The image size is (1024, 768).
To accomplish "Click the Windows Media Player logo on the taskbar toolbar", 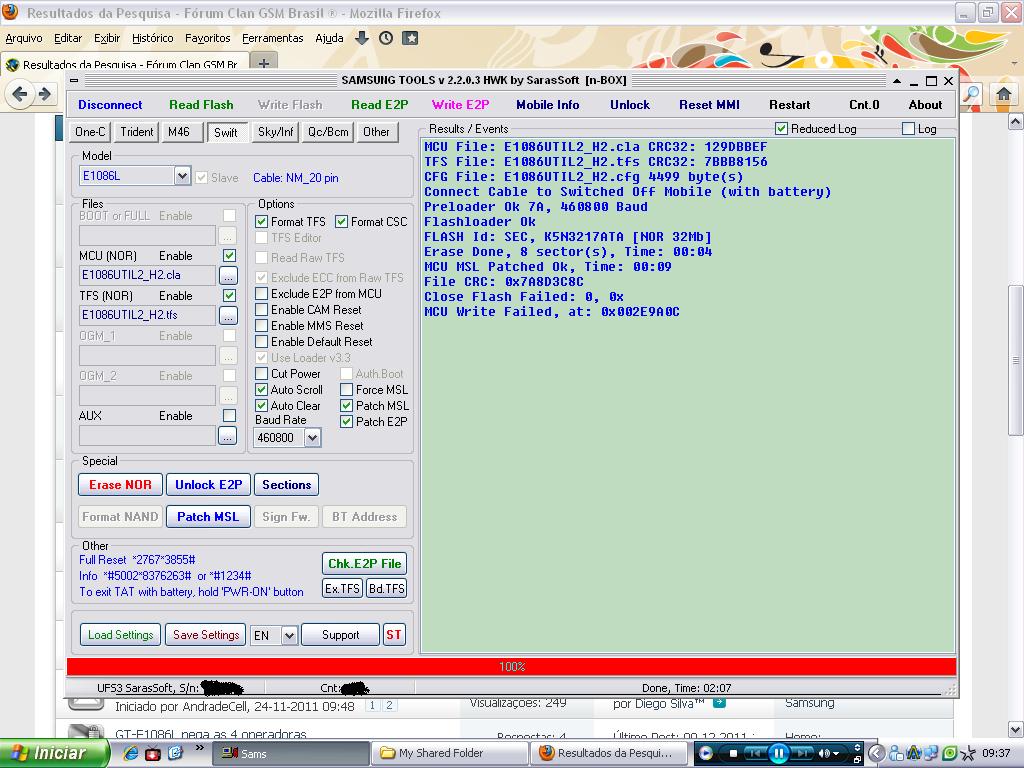I will (705, 753).
